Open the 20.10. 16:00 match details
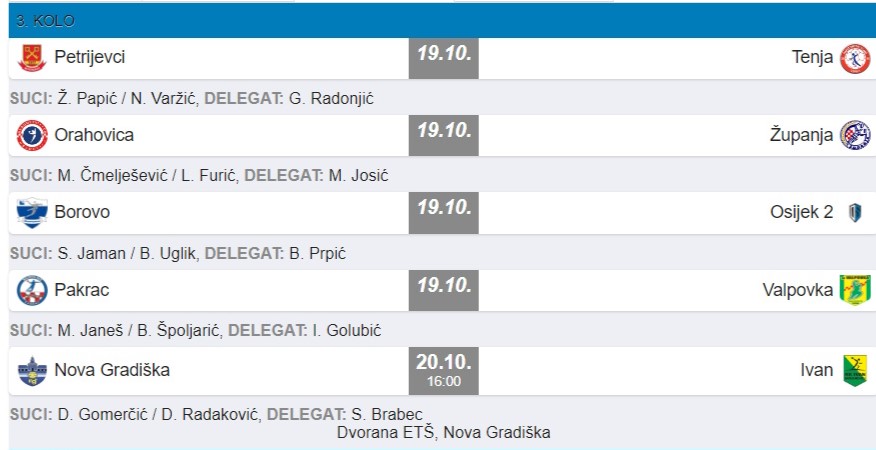Image resolution: width=876 pixels, height=450 pixels. (444, 370)
